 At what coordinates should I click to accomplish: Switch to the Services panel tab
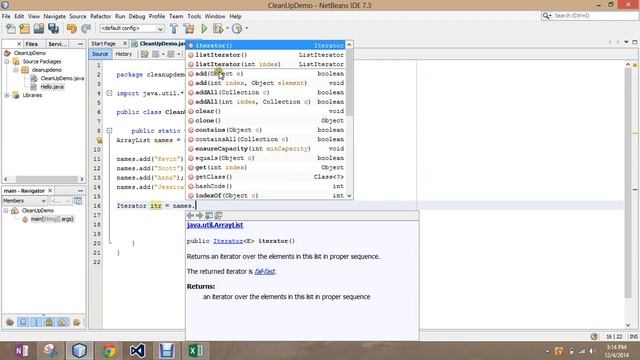point(57,44)
